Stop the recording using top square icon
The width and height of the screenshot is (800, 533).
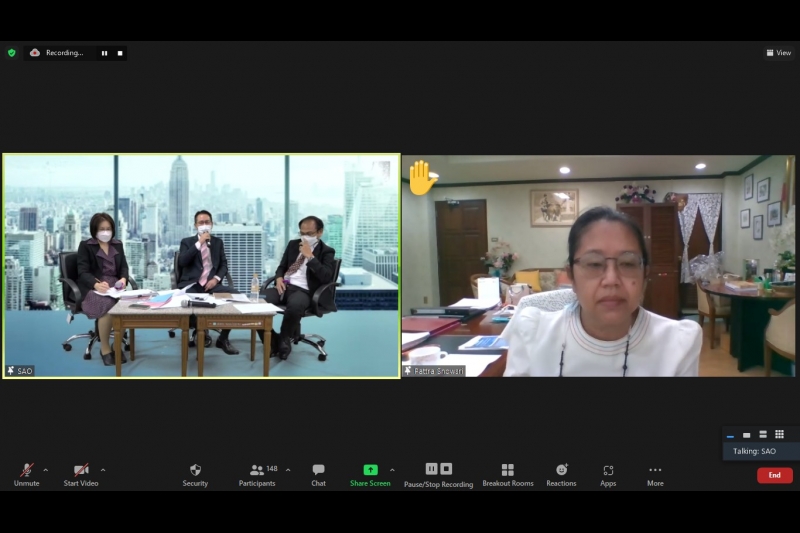pyautogui.click(x=120, y=53)
